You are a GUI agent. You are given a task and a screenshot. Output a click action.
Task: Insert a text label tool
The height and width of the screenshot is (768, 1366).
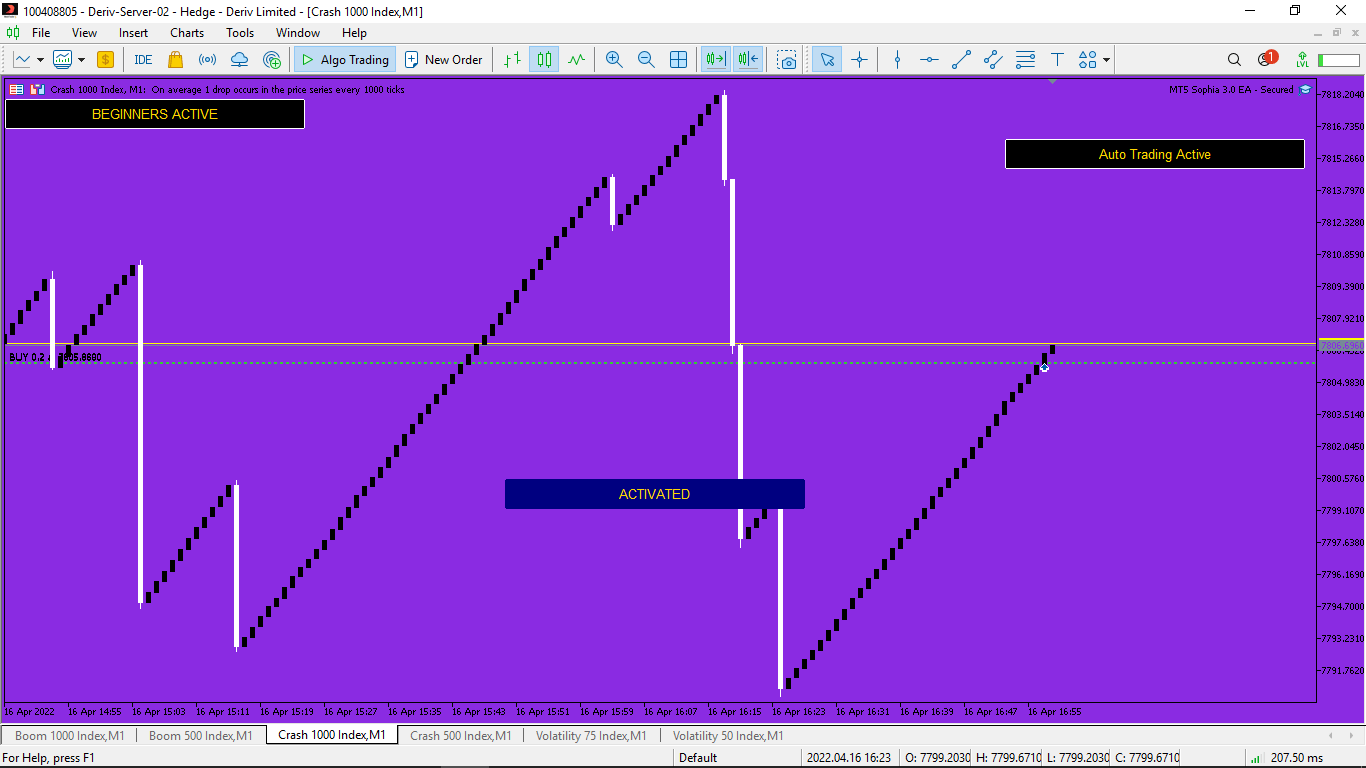(x=1057, y=60)
